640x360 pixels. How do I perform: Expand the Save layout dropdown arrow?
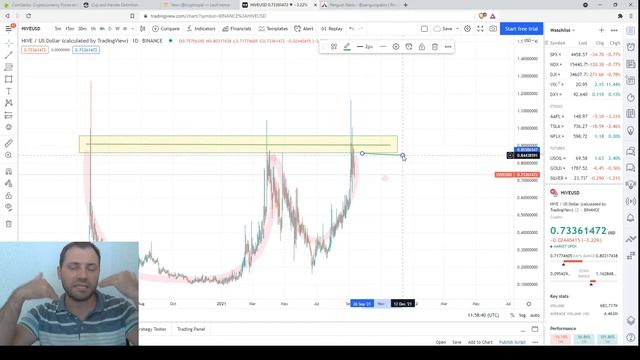coord(457,29)
